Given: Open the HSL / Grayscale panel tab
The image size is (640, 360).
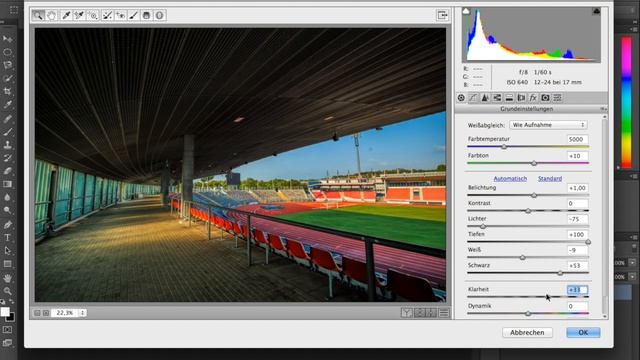Looking at the screenshot, I should 497,98.
